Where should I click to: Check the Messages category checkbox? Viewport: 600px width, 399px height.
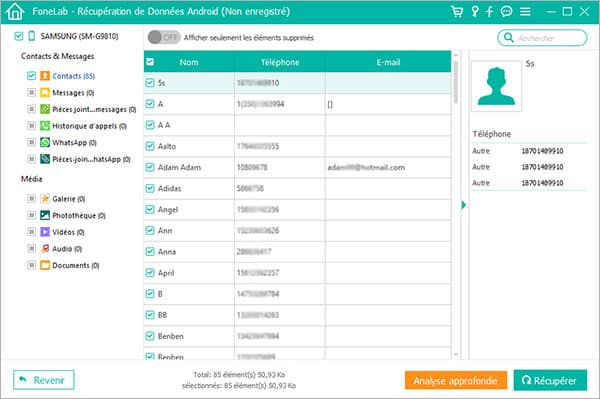pyautogui.click(x=31, y=93)
